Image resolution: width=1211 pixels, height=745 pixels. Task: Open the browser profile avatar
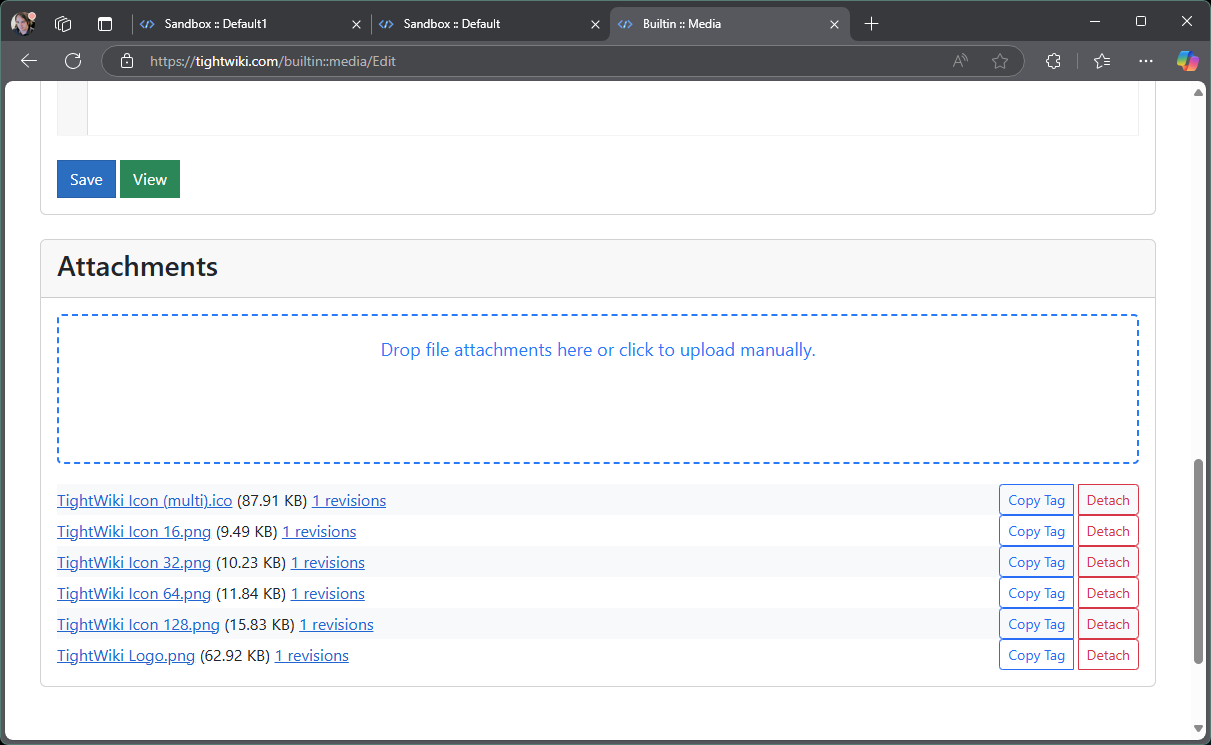point(23,23)
